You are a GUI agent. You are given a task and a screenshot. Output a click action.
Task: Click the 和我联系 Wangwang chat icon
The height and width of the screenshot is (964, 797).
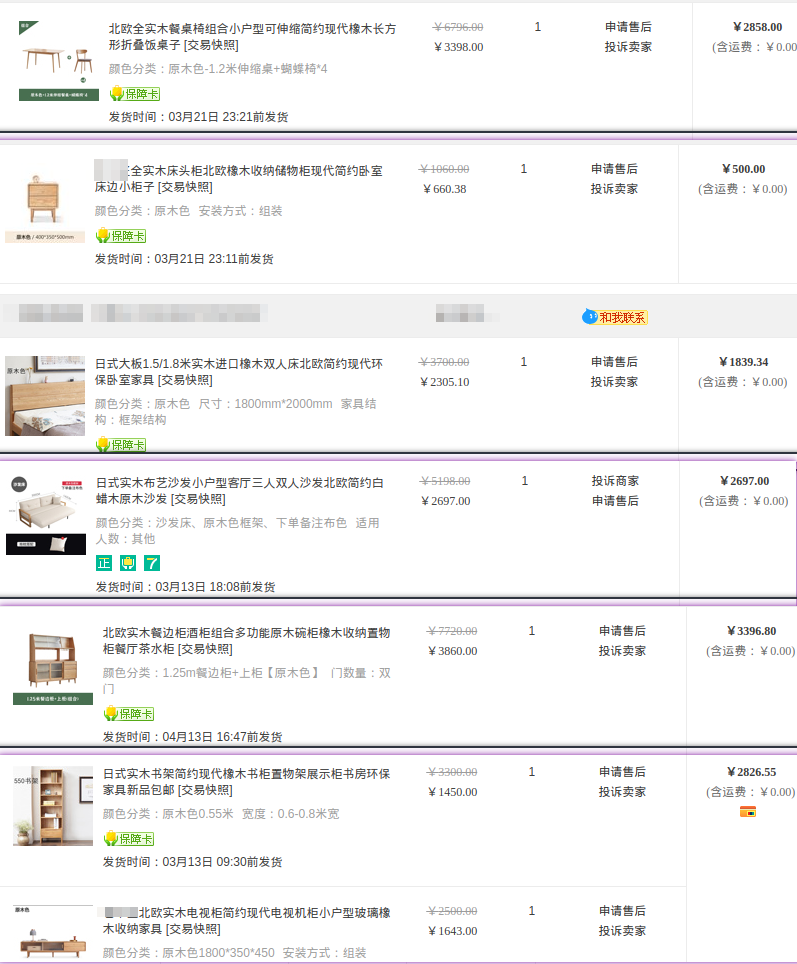pyautogui.click(x=615, y=317)
